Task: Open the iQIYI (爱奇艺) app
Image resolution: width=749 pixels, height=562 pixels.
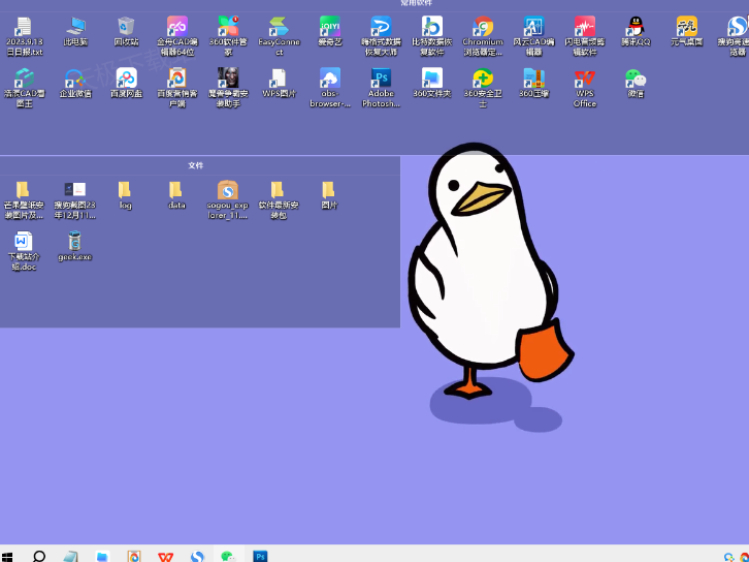Action: tap(330, 32)
